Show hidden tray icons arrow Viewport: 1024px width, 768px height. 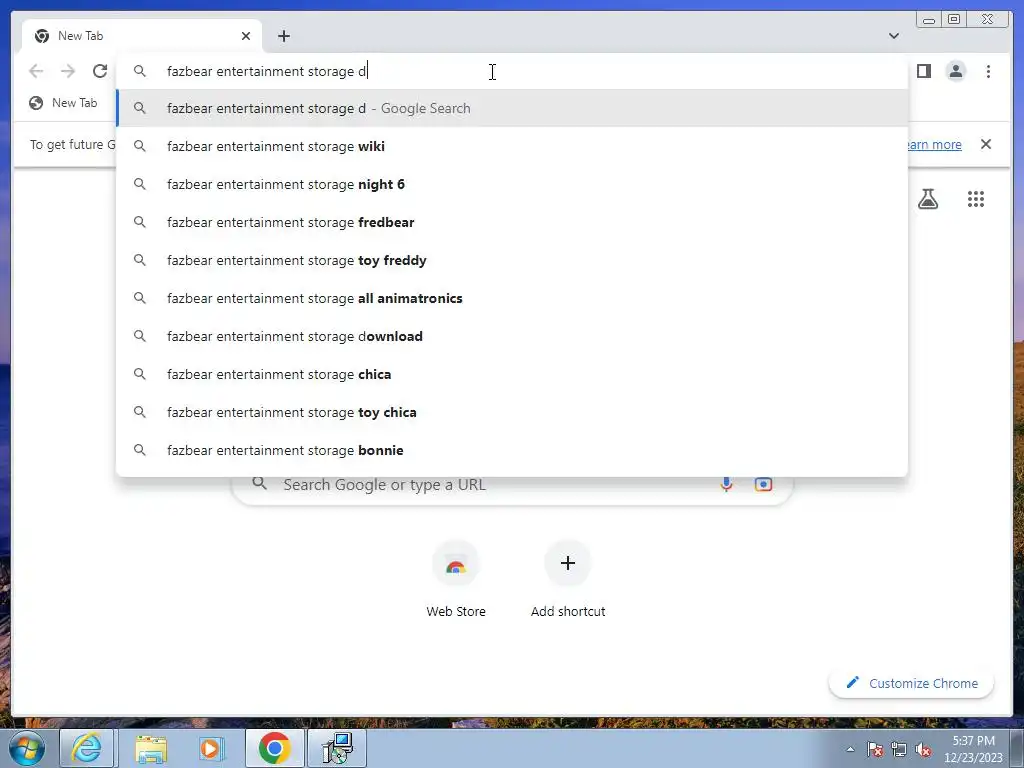[850, 749]
